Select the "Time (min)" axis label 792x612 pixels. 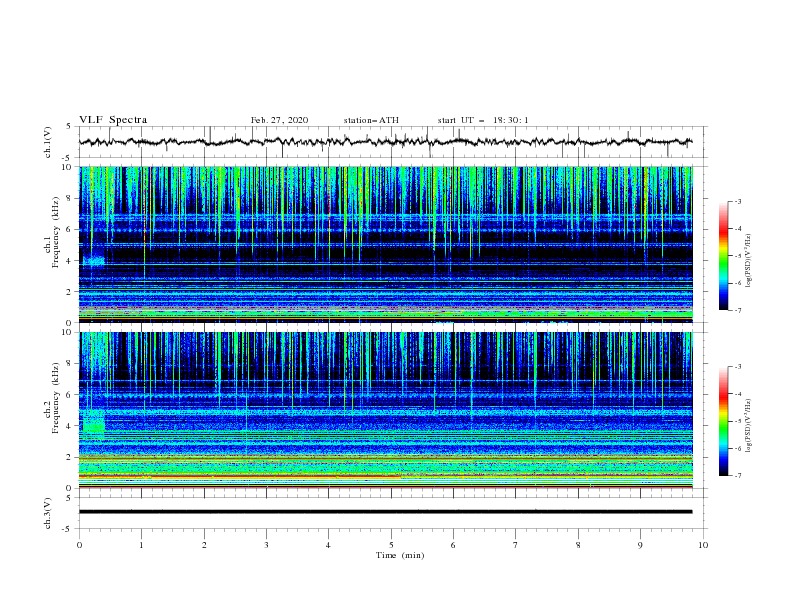[400, 555]
